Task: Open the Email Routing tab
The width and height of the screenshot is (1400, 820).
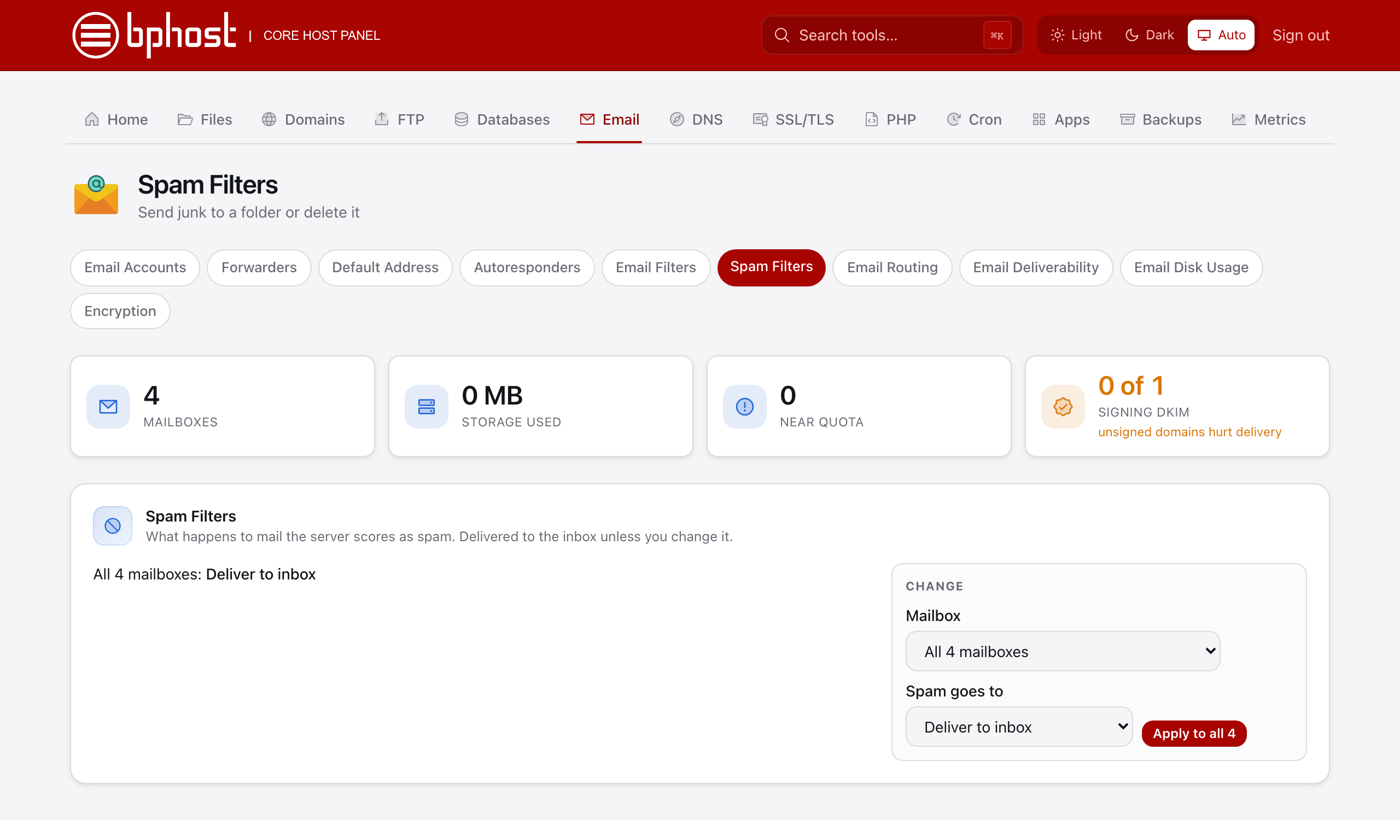Action: (892, 267)
